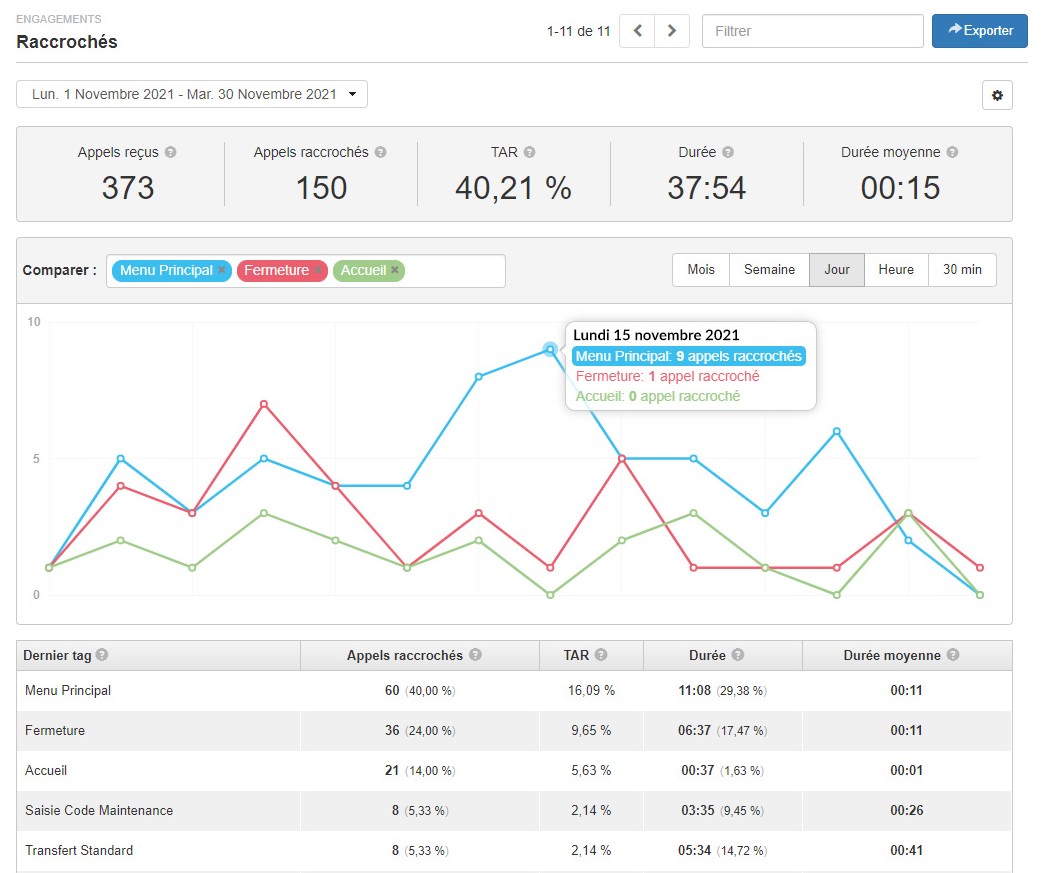
Task: Click help icon next to Appels reçus
Action: 171,153
